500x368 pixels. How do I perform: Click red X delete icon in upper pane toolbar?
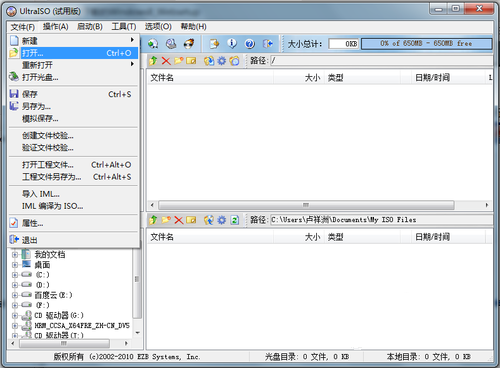[166, 61]
